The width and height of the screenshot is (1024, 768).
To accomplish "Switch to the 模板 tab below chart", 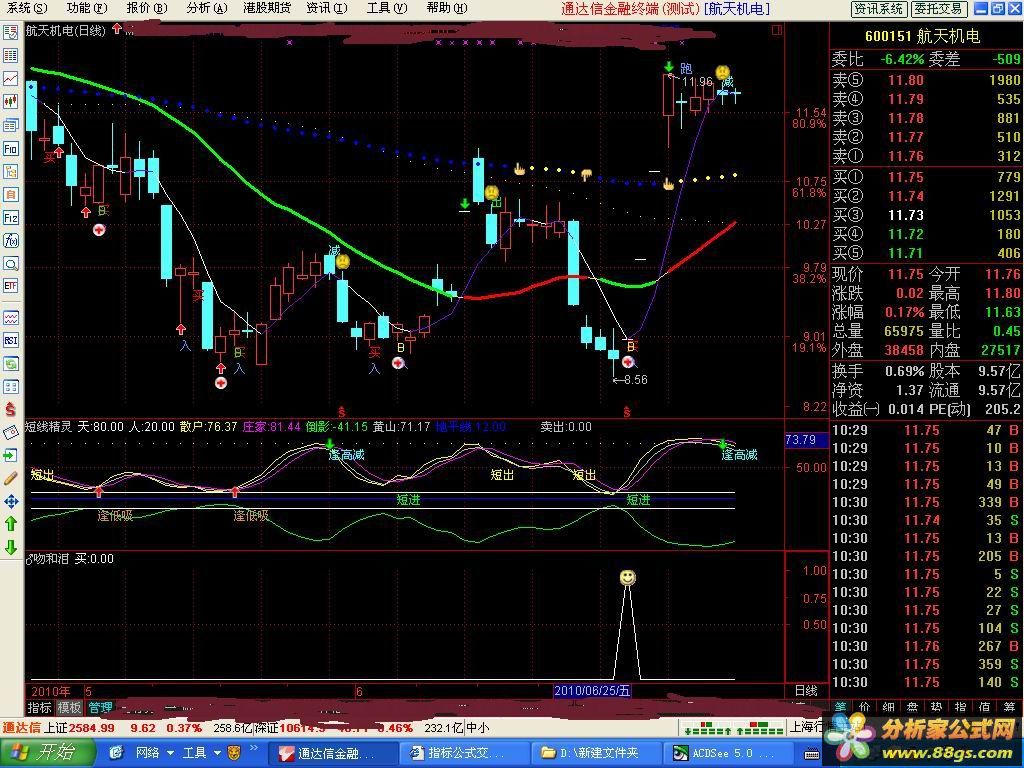I will [x=69, y=707].
